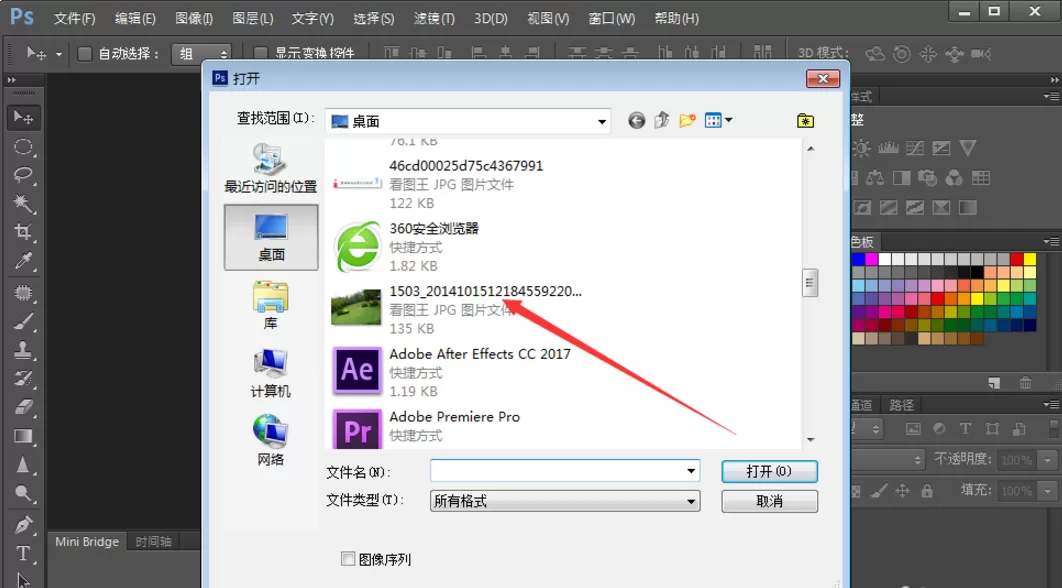Screen dimensions: 1062x588
Task: Click the 打开(O) button
Action: pos(769,471)
